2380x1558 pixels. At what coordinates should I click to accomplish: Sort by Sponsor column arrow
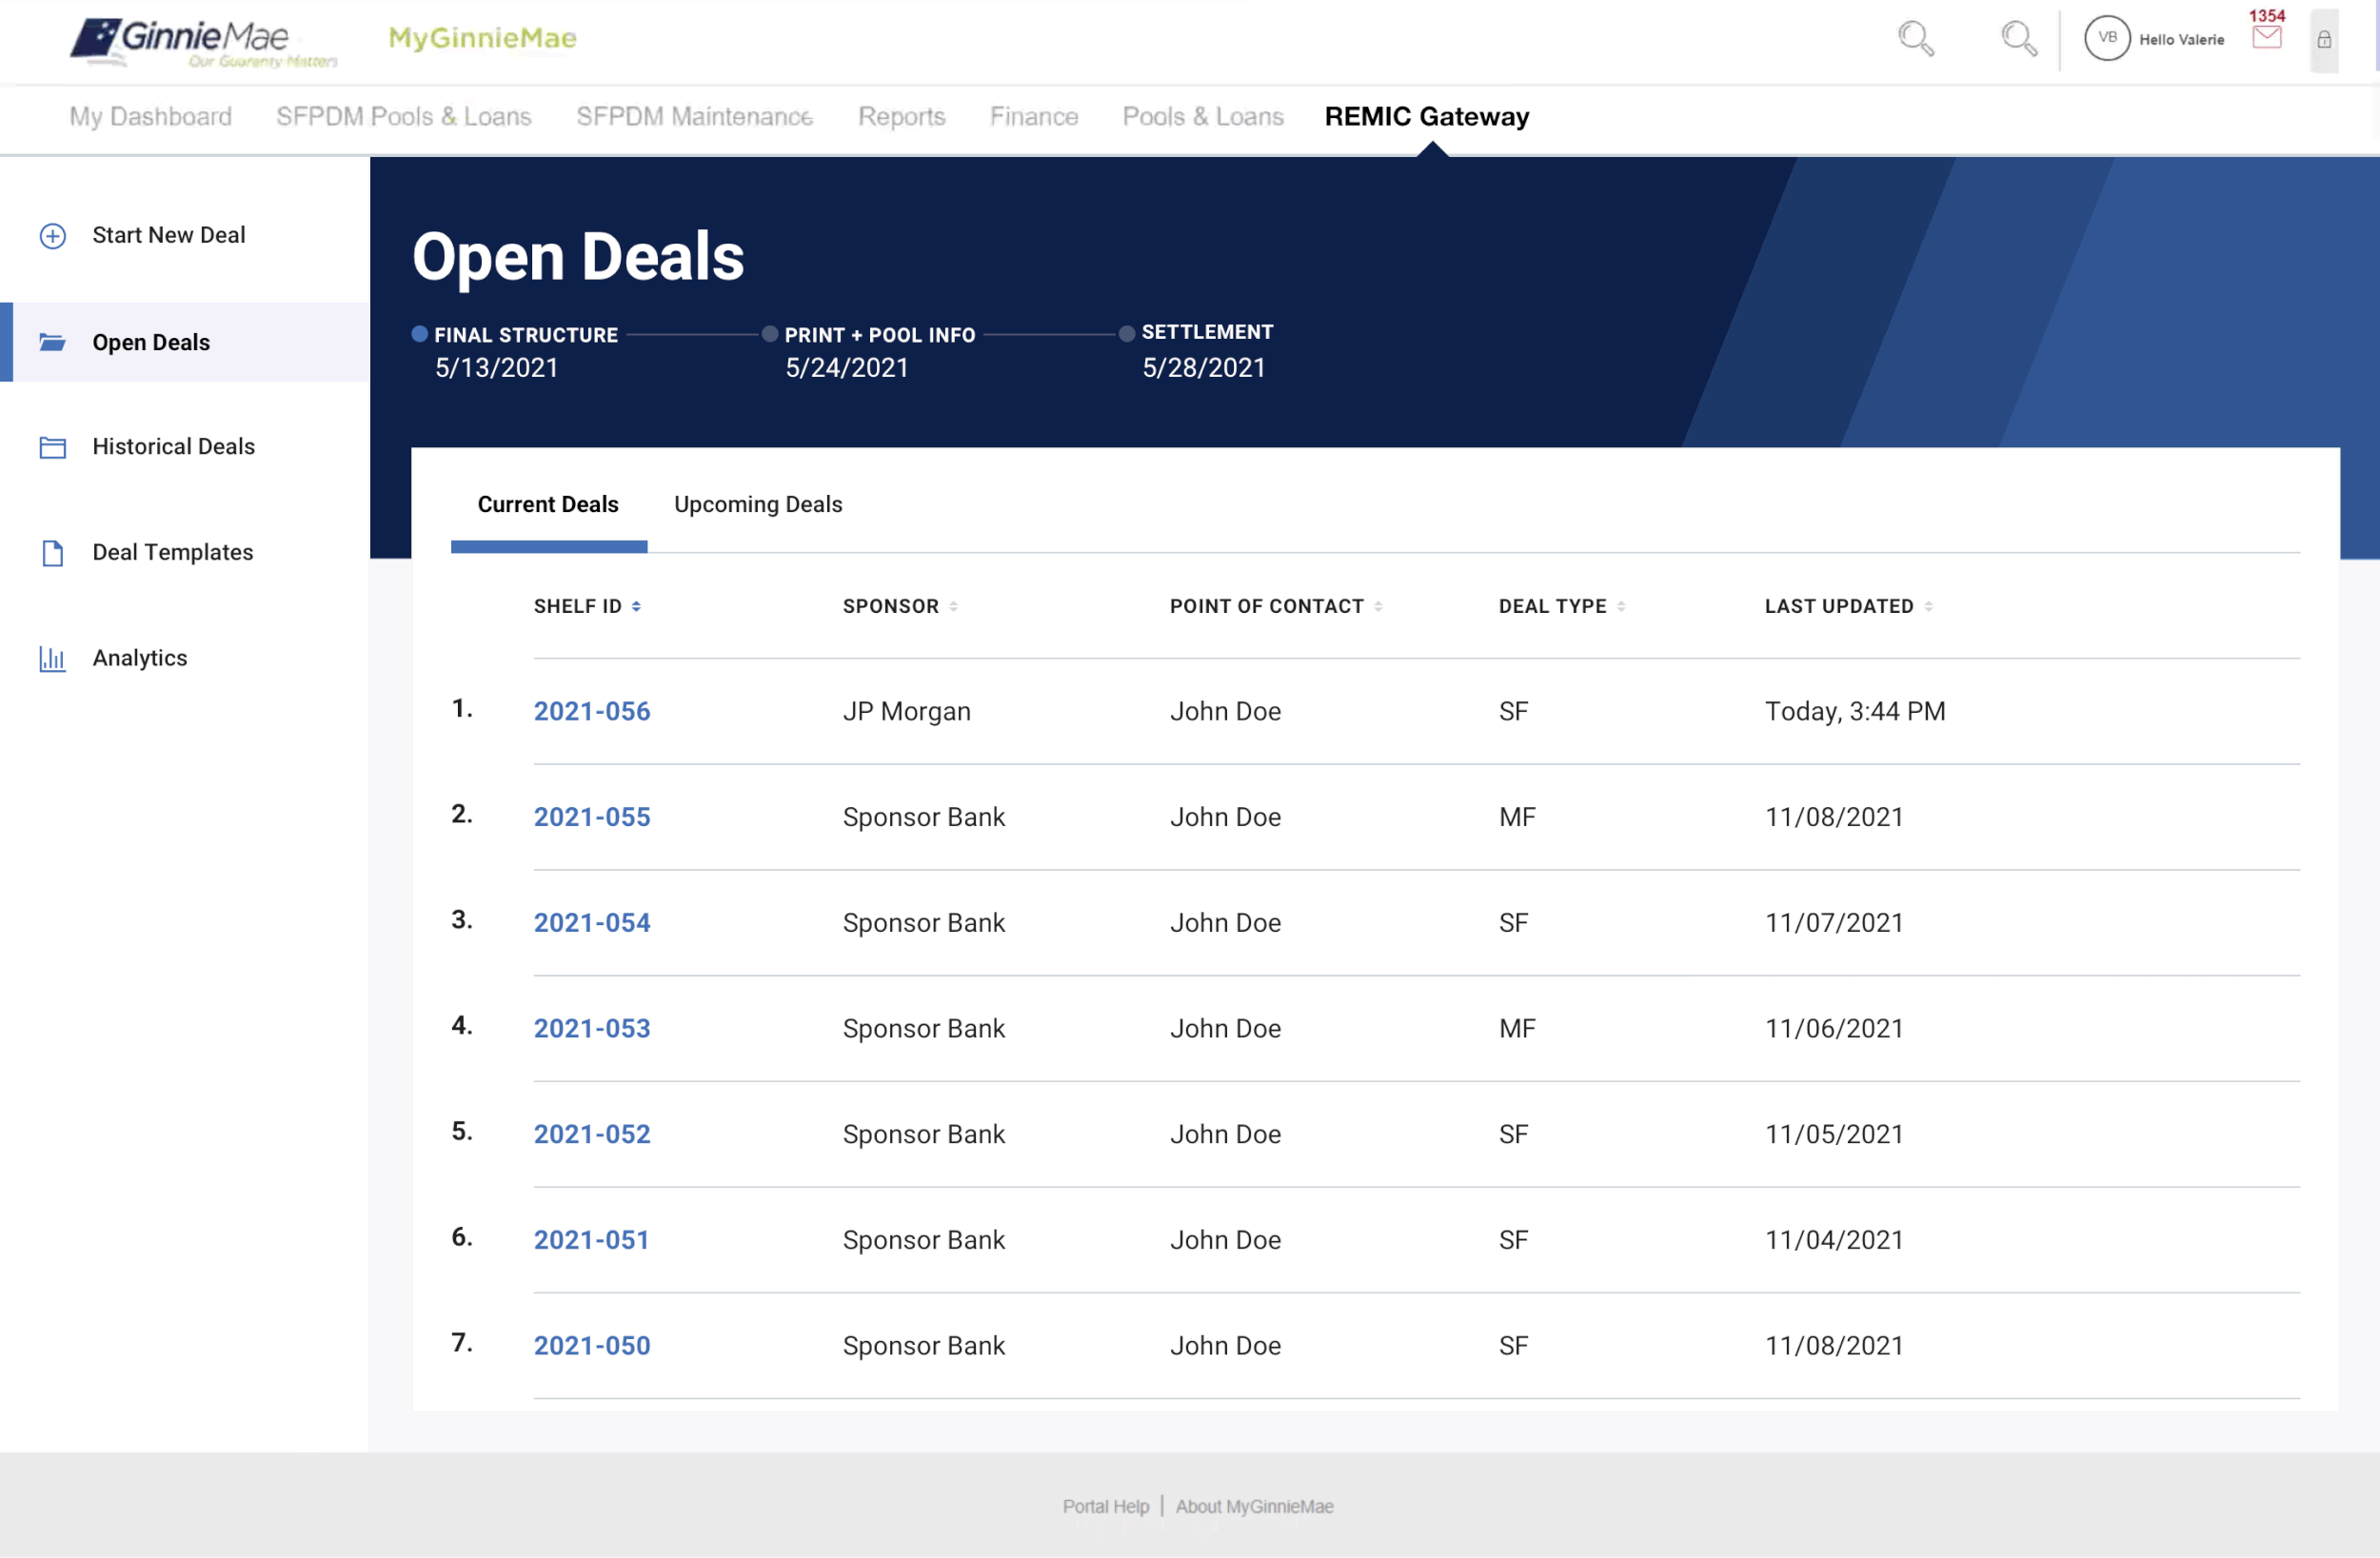pos(953,606)
